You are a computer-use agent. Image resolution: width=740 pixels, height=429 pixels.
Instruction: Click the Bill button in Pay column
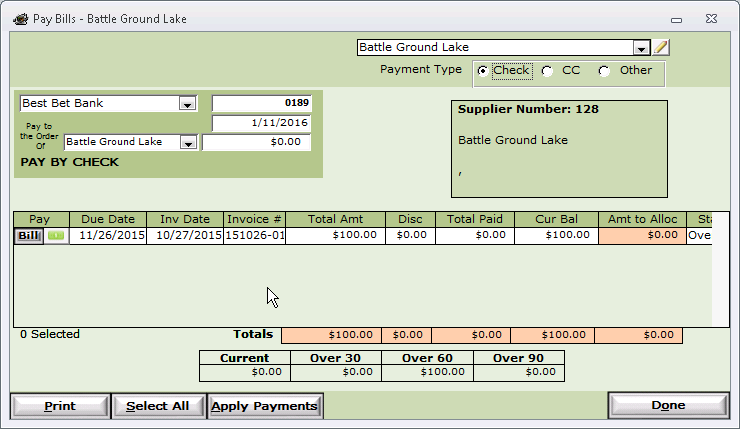pos(29,236)
